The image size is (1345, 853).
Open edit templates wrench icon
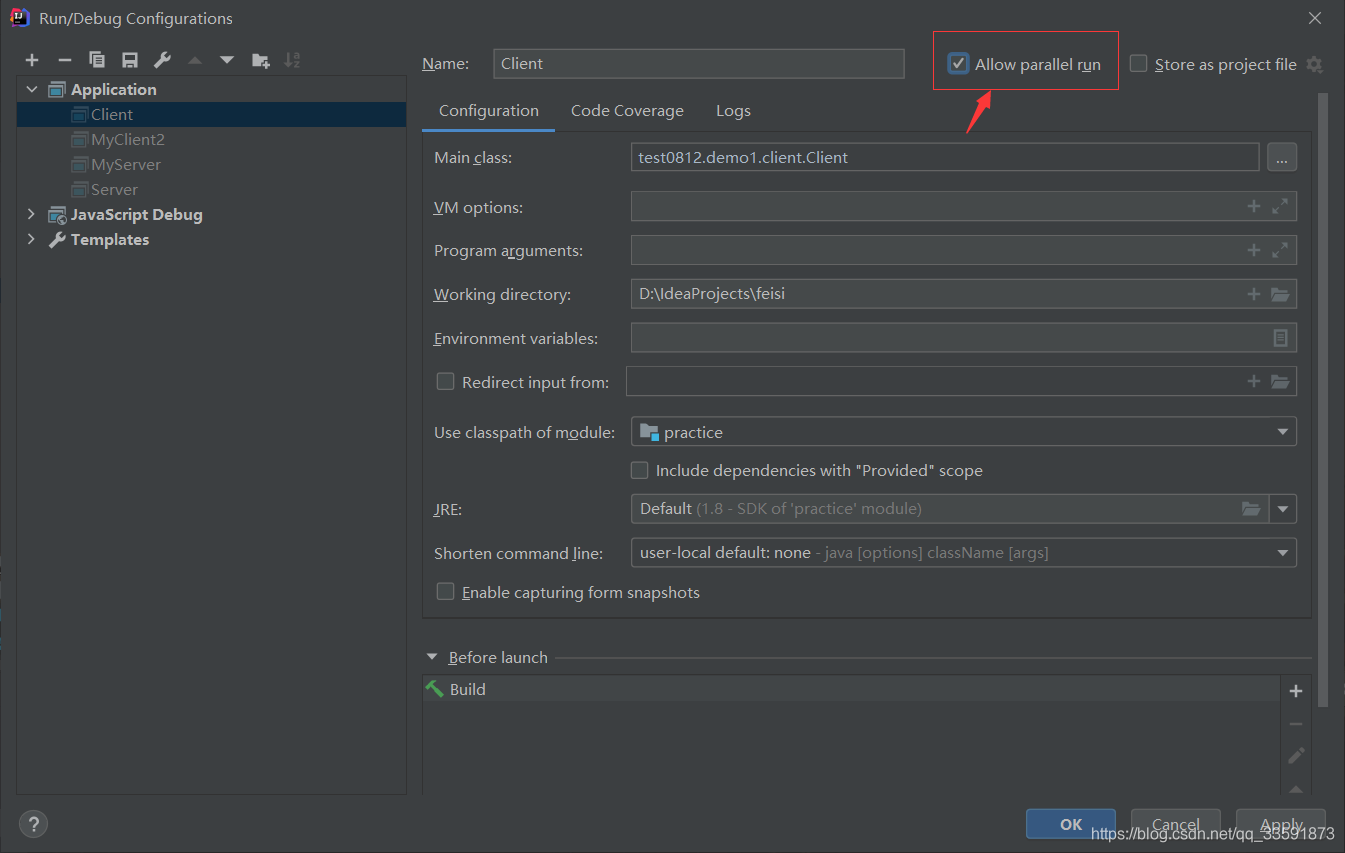[x=162, y=60]
